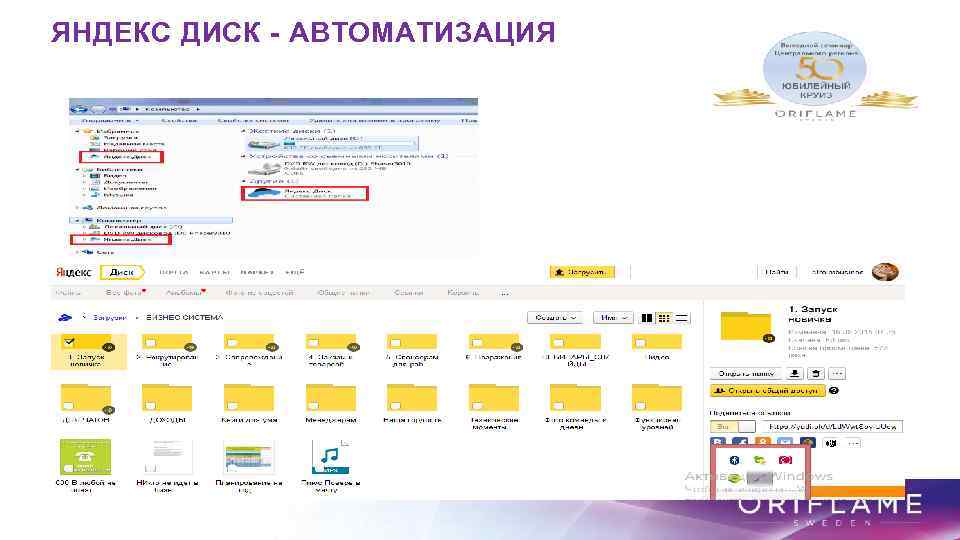The height and width of the screenshot is (540, 960).
Task: Collapse the Компьютер tree node
Action: pyautogui.click(x=78, y=220)
